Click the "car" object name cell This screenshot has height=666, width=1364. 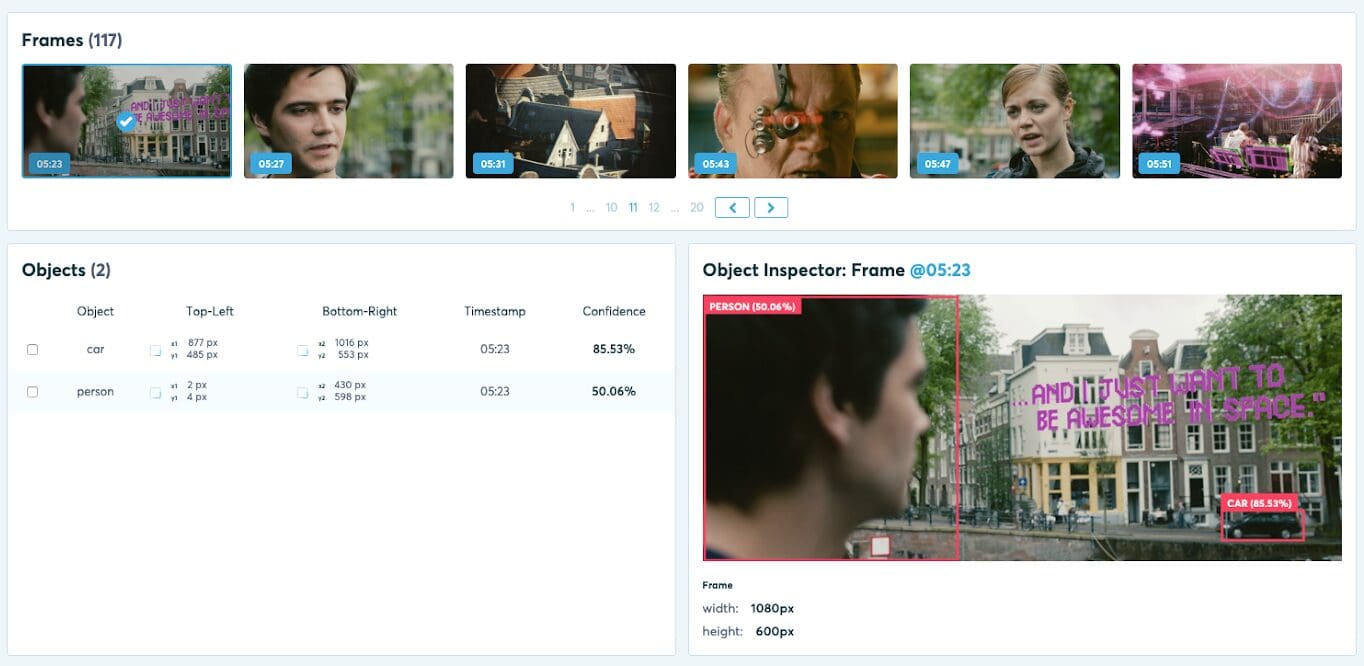pos(96,350)
